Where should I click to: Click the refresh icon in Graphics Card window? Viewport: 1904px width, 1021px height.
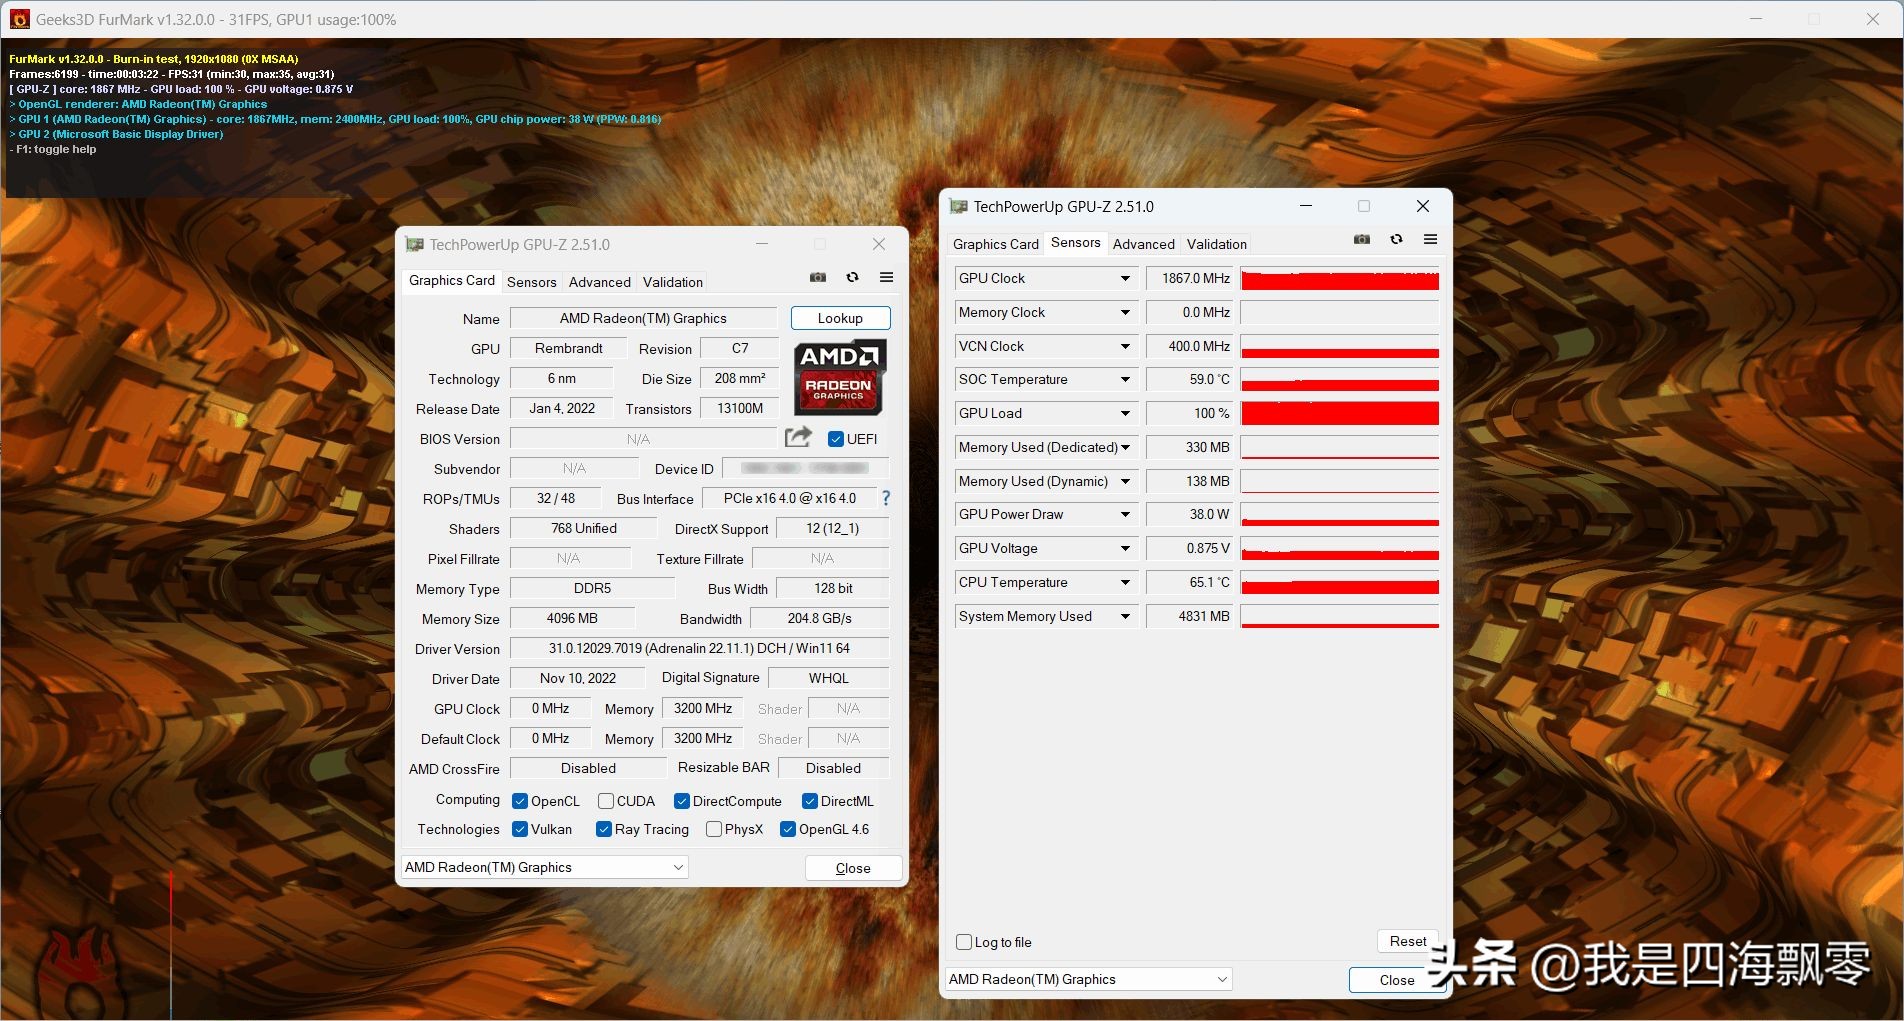[x=852, y=278]
